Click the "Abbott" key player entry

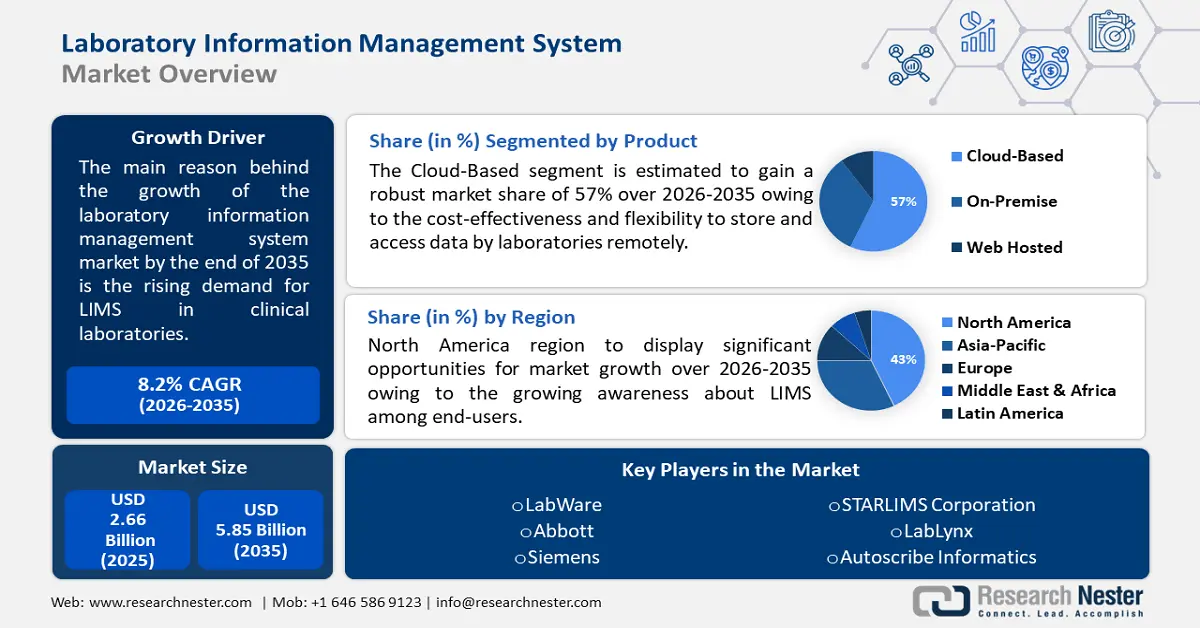[x=557, y=531]
